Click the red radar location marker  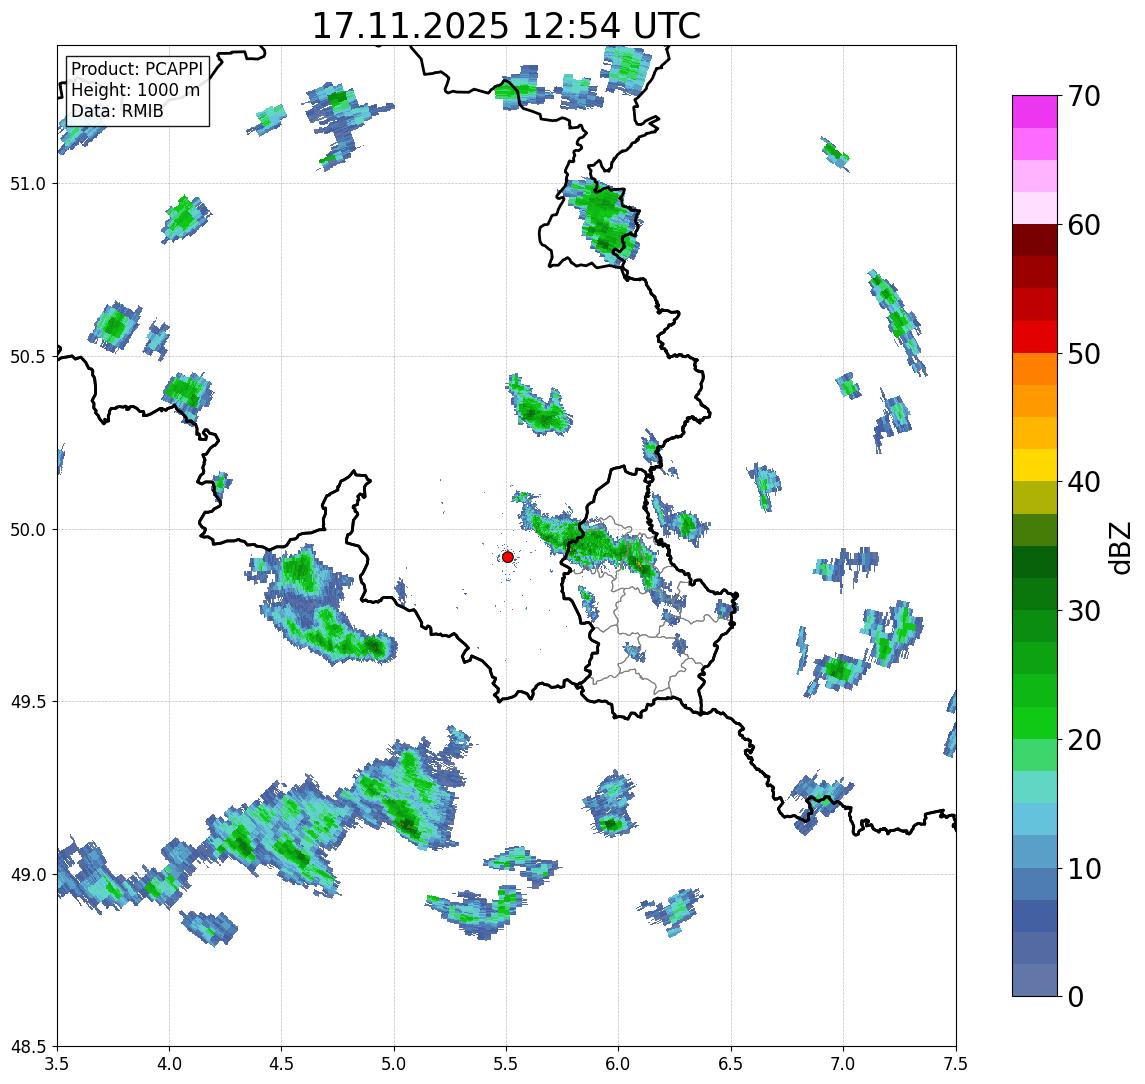click(508, 557)
